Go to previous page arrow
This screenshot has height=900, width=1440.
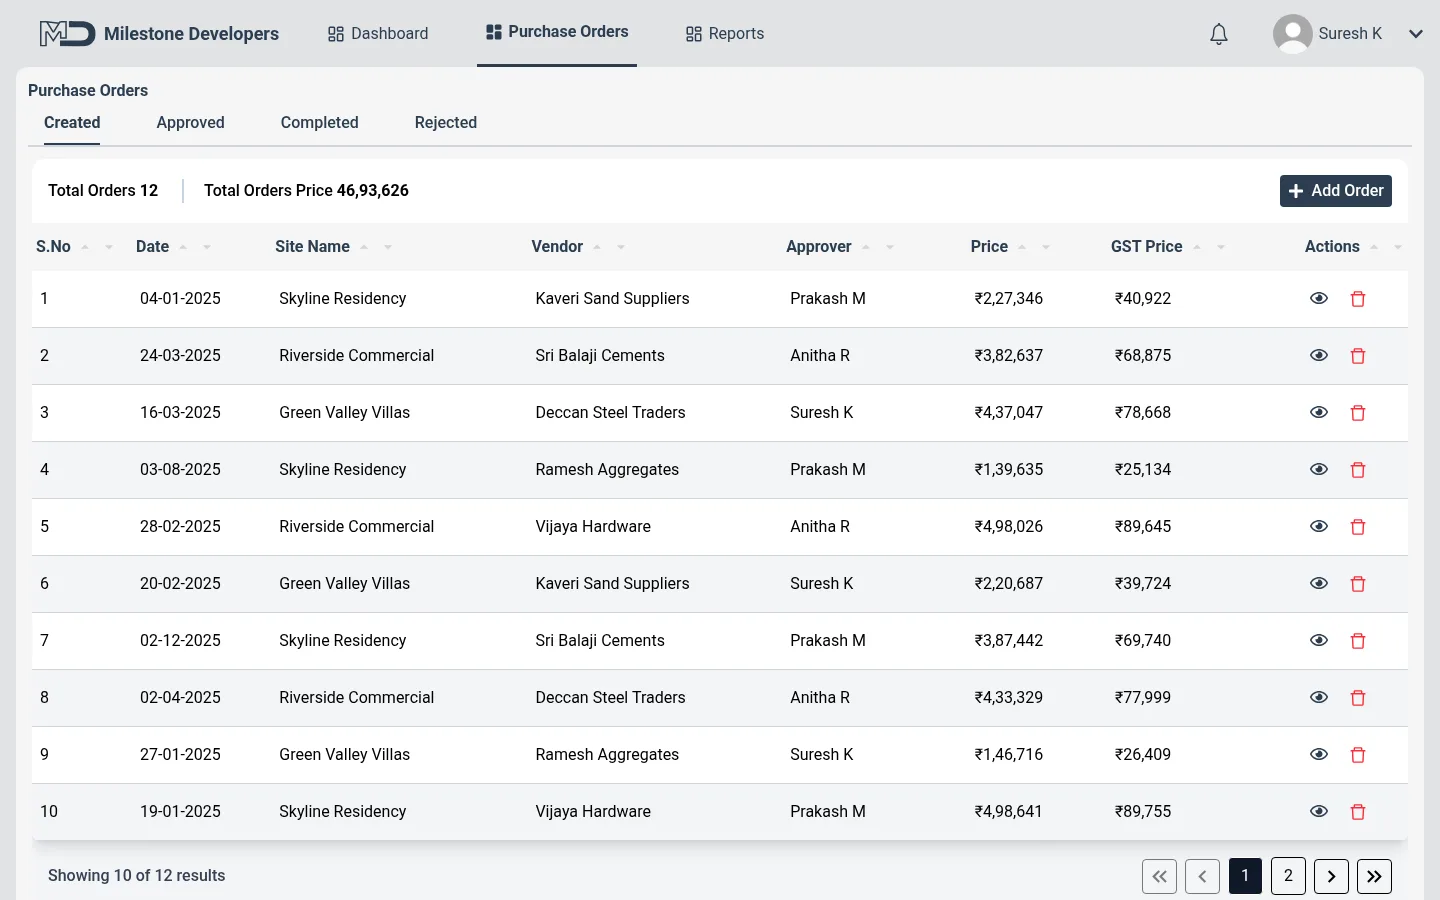(1202, 876)
